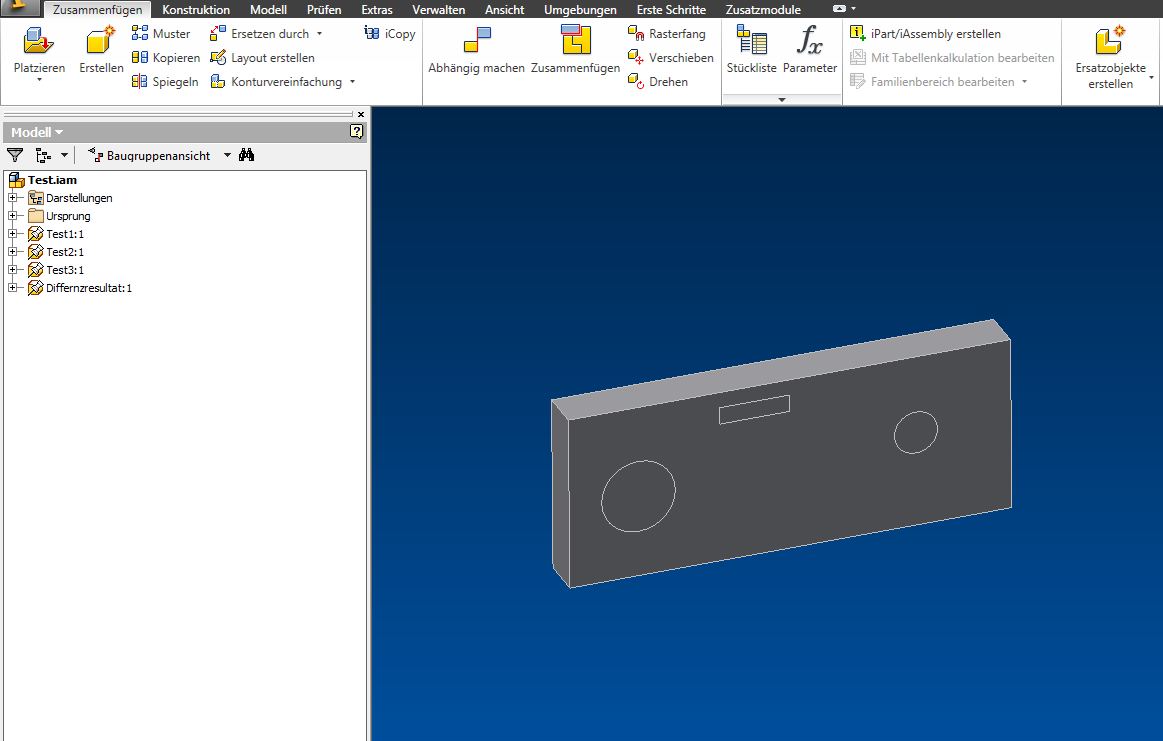
Task: Open the Baugruppenansicht dropdown
Action: (227, 156)
